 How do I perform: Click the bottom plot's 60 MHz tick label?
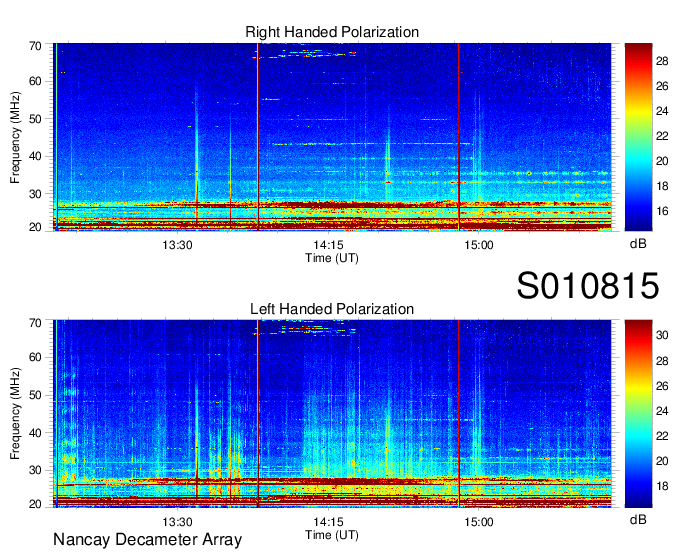(35, 357)
